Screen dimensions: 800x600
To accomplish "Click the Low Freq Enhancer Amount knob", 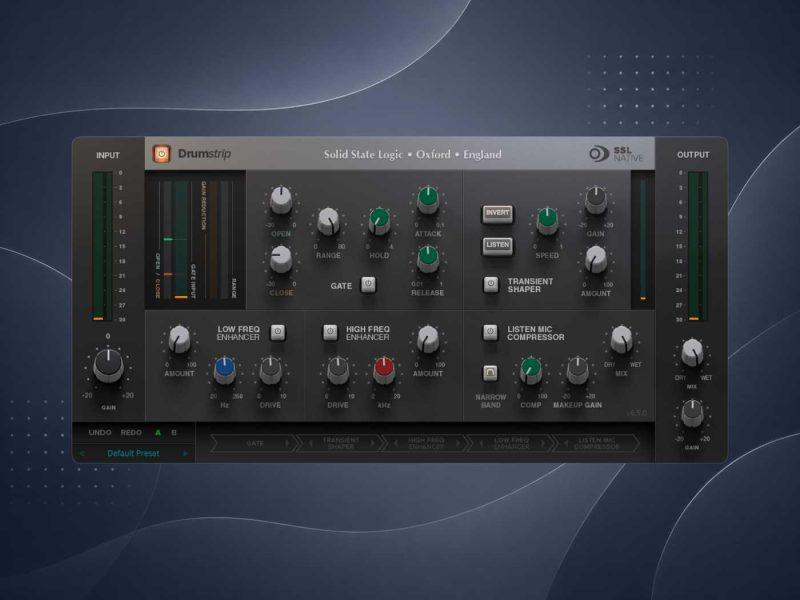I will click(179, 339).
